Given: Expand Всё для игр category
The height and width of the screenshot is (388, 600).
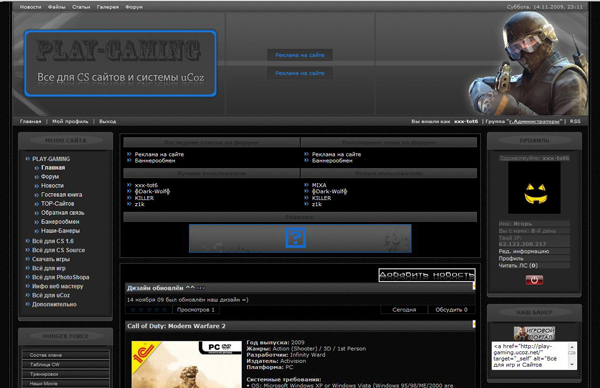Looking at the screenshot, I should [x=49, y=268].
